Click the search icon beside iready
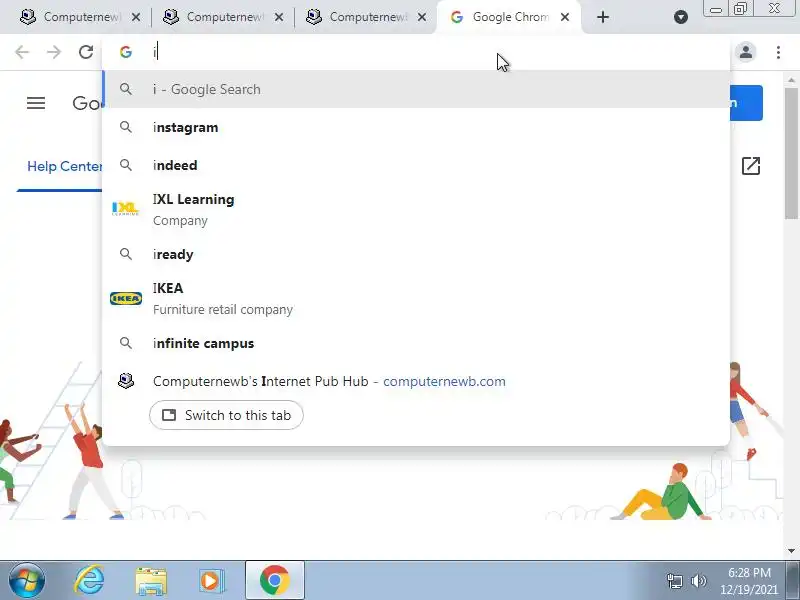 [x=126, y=254]
